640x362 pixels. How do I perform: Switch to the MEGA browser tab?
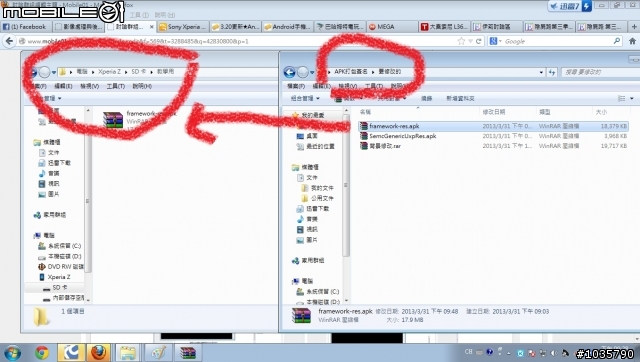(x=385, y=27)
